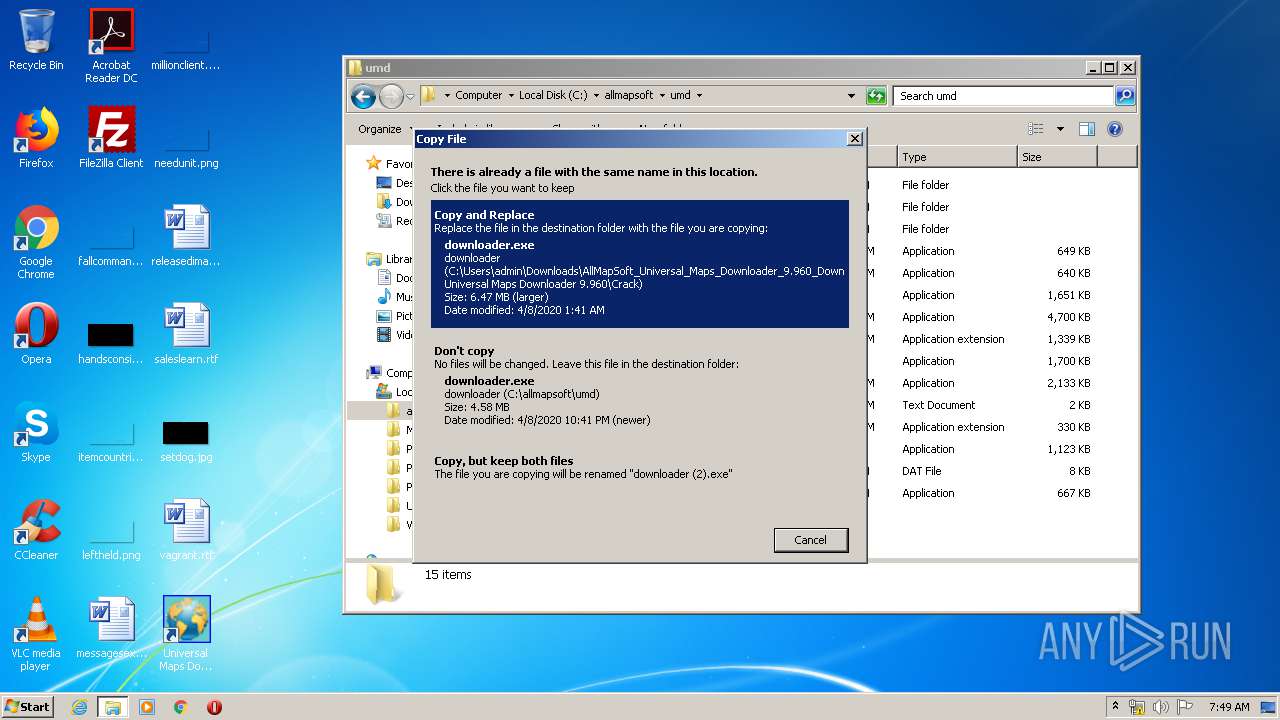Open the Start menu
Viewport: 1280px width, 720px height.
click(x=28, y=706)
